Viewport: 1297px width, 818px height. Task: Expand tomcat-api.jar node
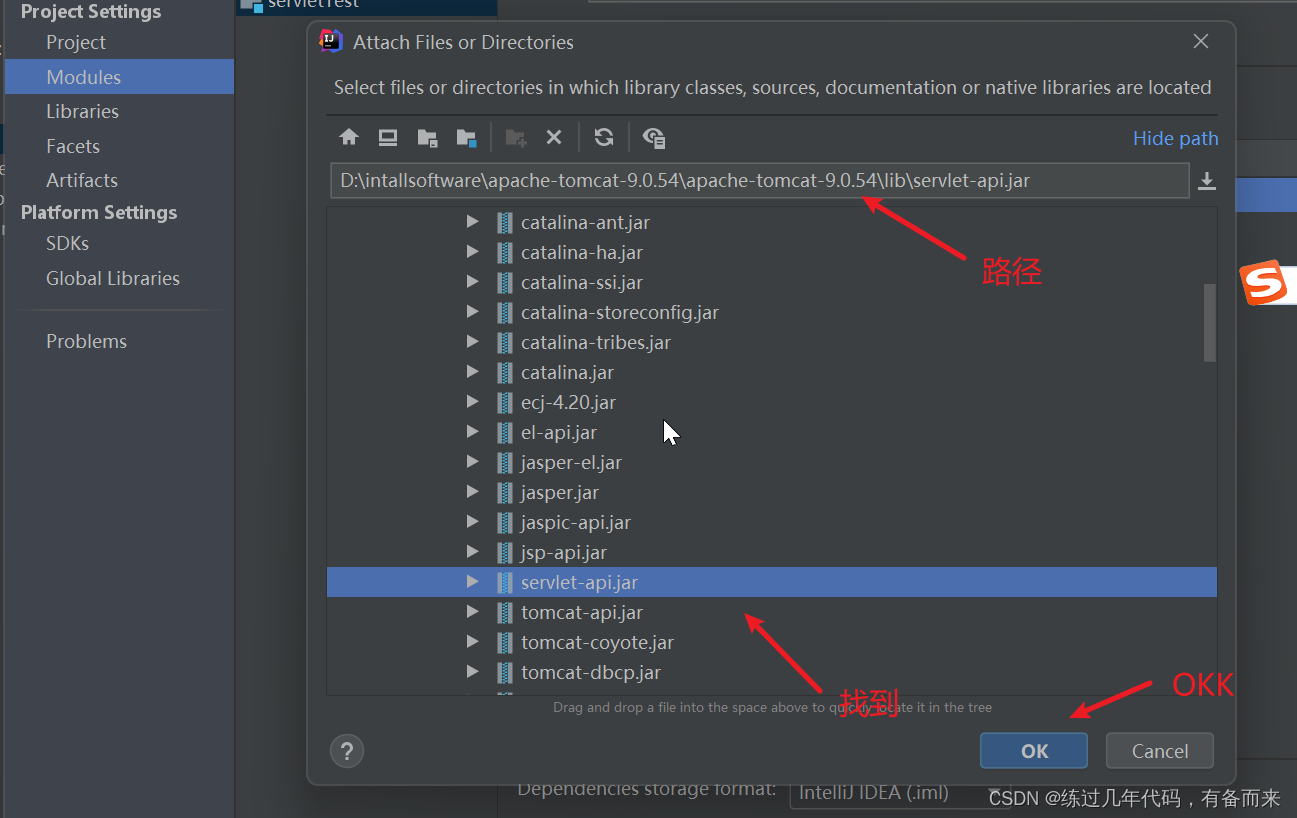(473, 612)
